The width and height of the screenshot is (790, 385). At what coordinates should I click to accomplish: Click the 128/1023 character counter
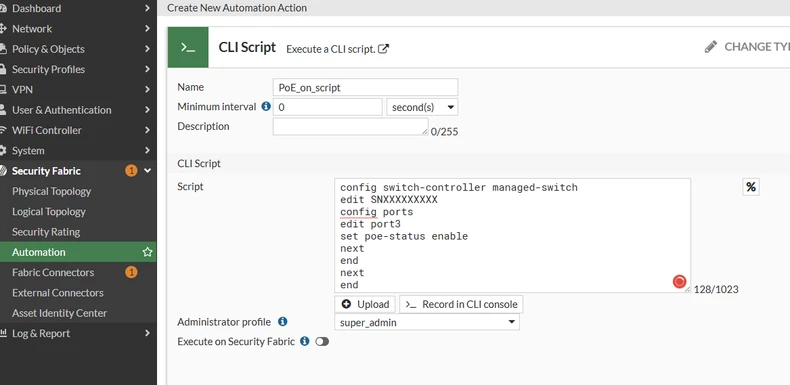coord(716,289)
